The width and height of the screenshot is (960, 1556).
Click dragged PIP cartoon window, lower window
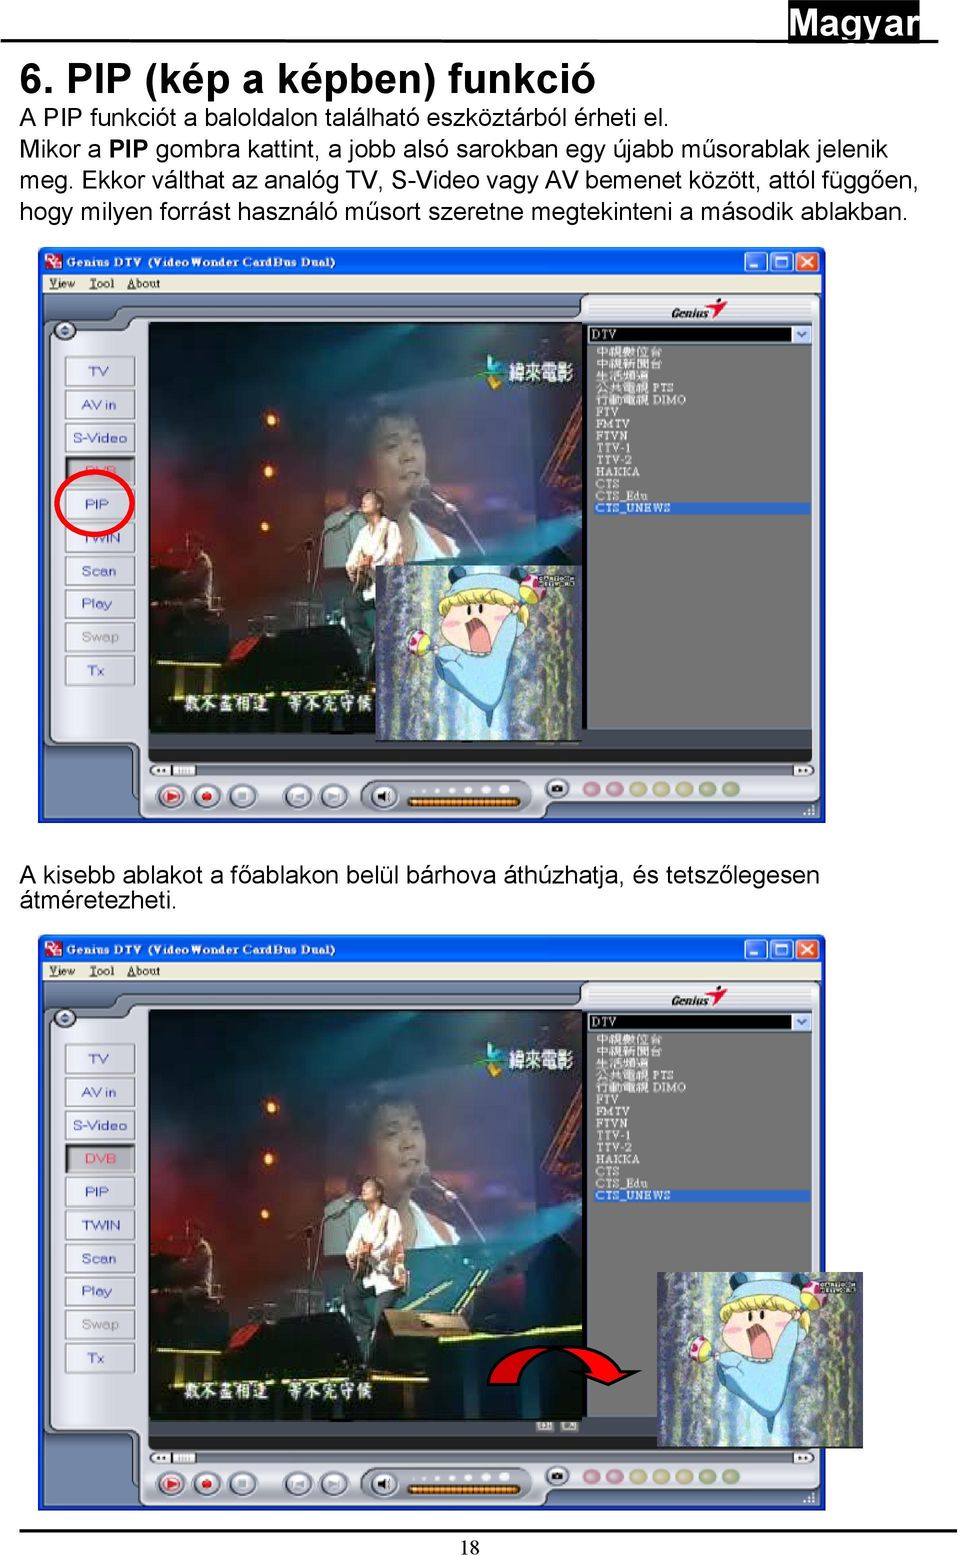coord(759,1359)
